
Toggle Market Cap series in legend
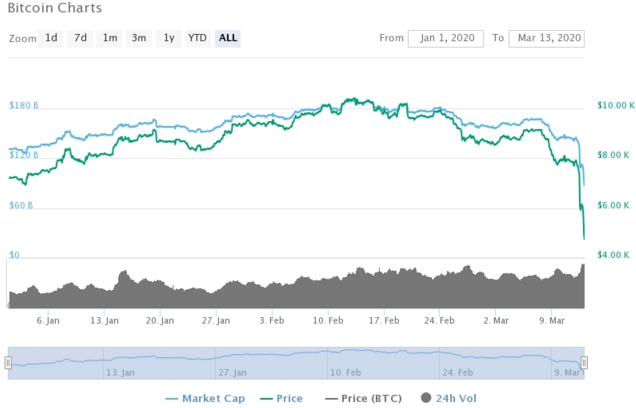pos(205,398)
